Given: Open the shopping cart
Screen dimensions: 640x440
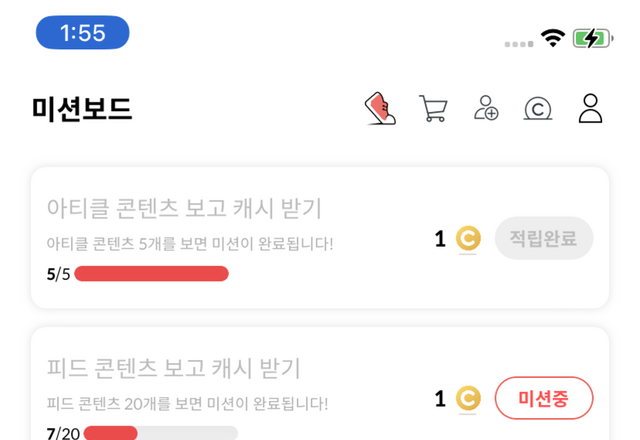Looking at the screenshot, I should point(433,108).
